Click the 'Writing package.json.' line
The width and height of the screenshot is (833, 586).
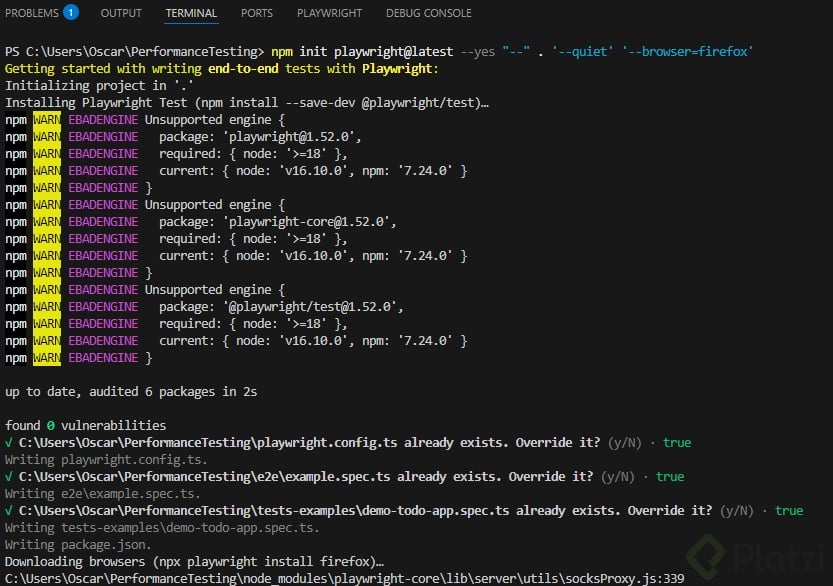pyautogui.click(x=78, y=545)
